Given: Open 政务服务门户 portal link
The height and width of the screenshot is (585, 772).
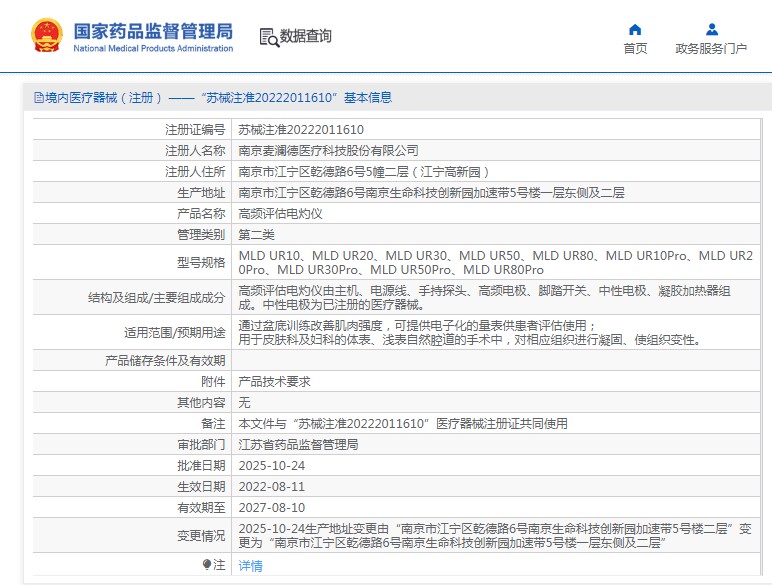Looking at the screenshot, I should point(711,48).
